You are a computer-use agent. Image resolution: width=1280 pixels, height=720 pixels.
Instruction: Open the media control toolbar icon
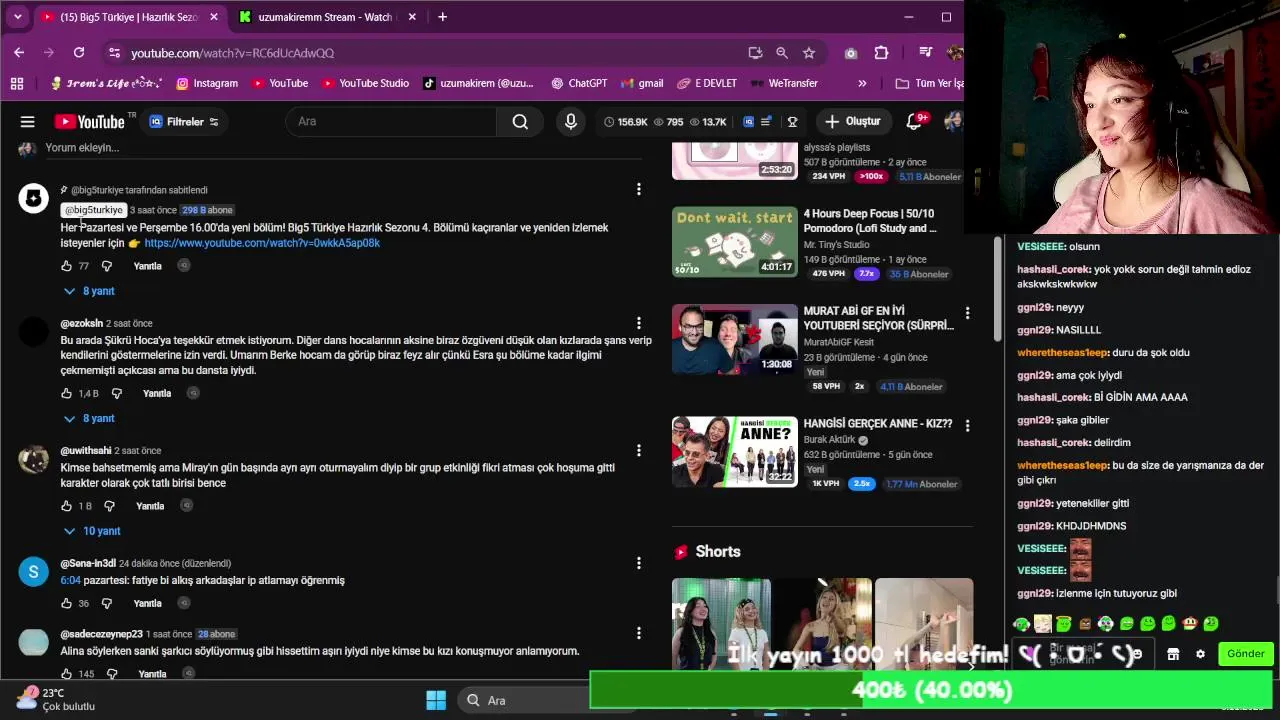tap(926, 53)
